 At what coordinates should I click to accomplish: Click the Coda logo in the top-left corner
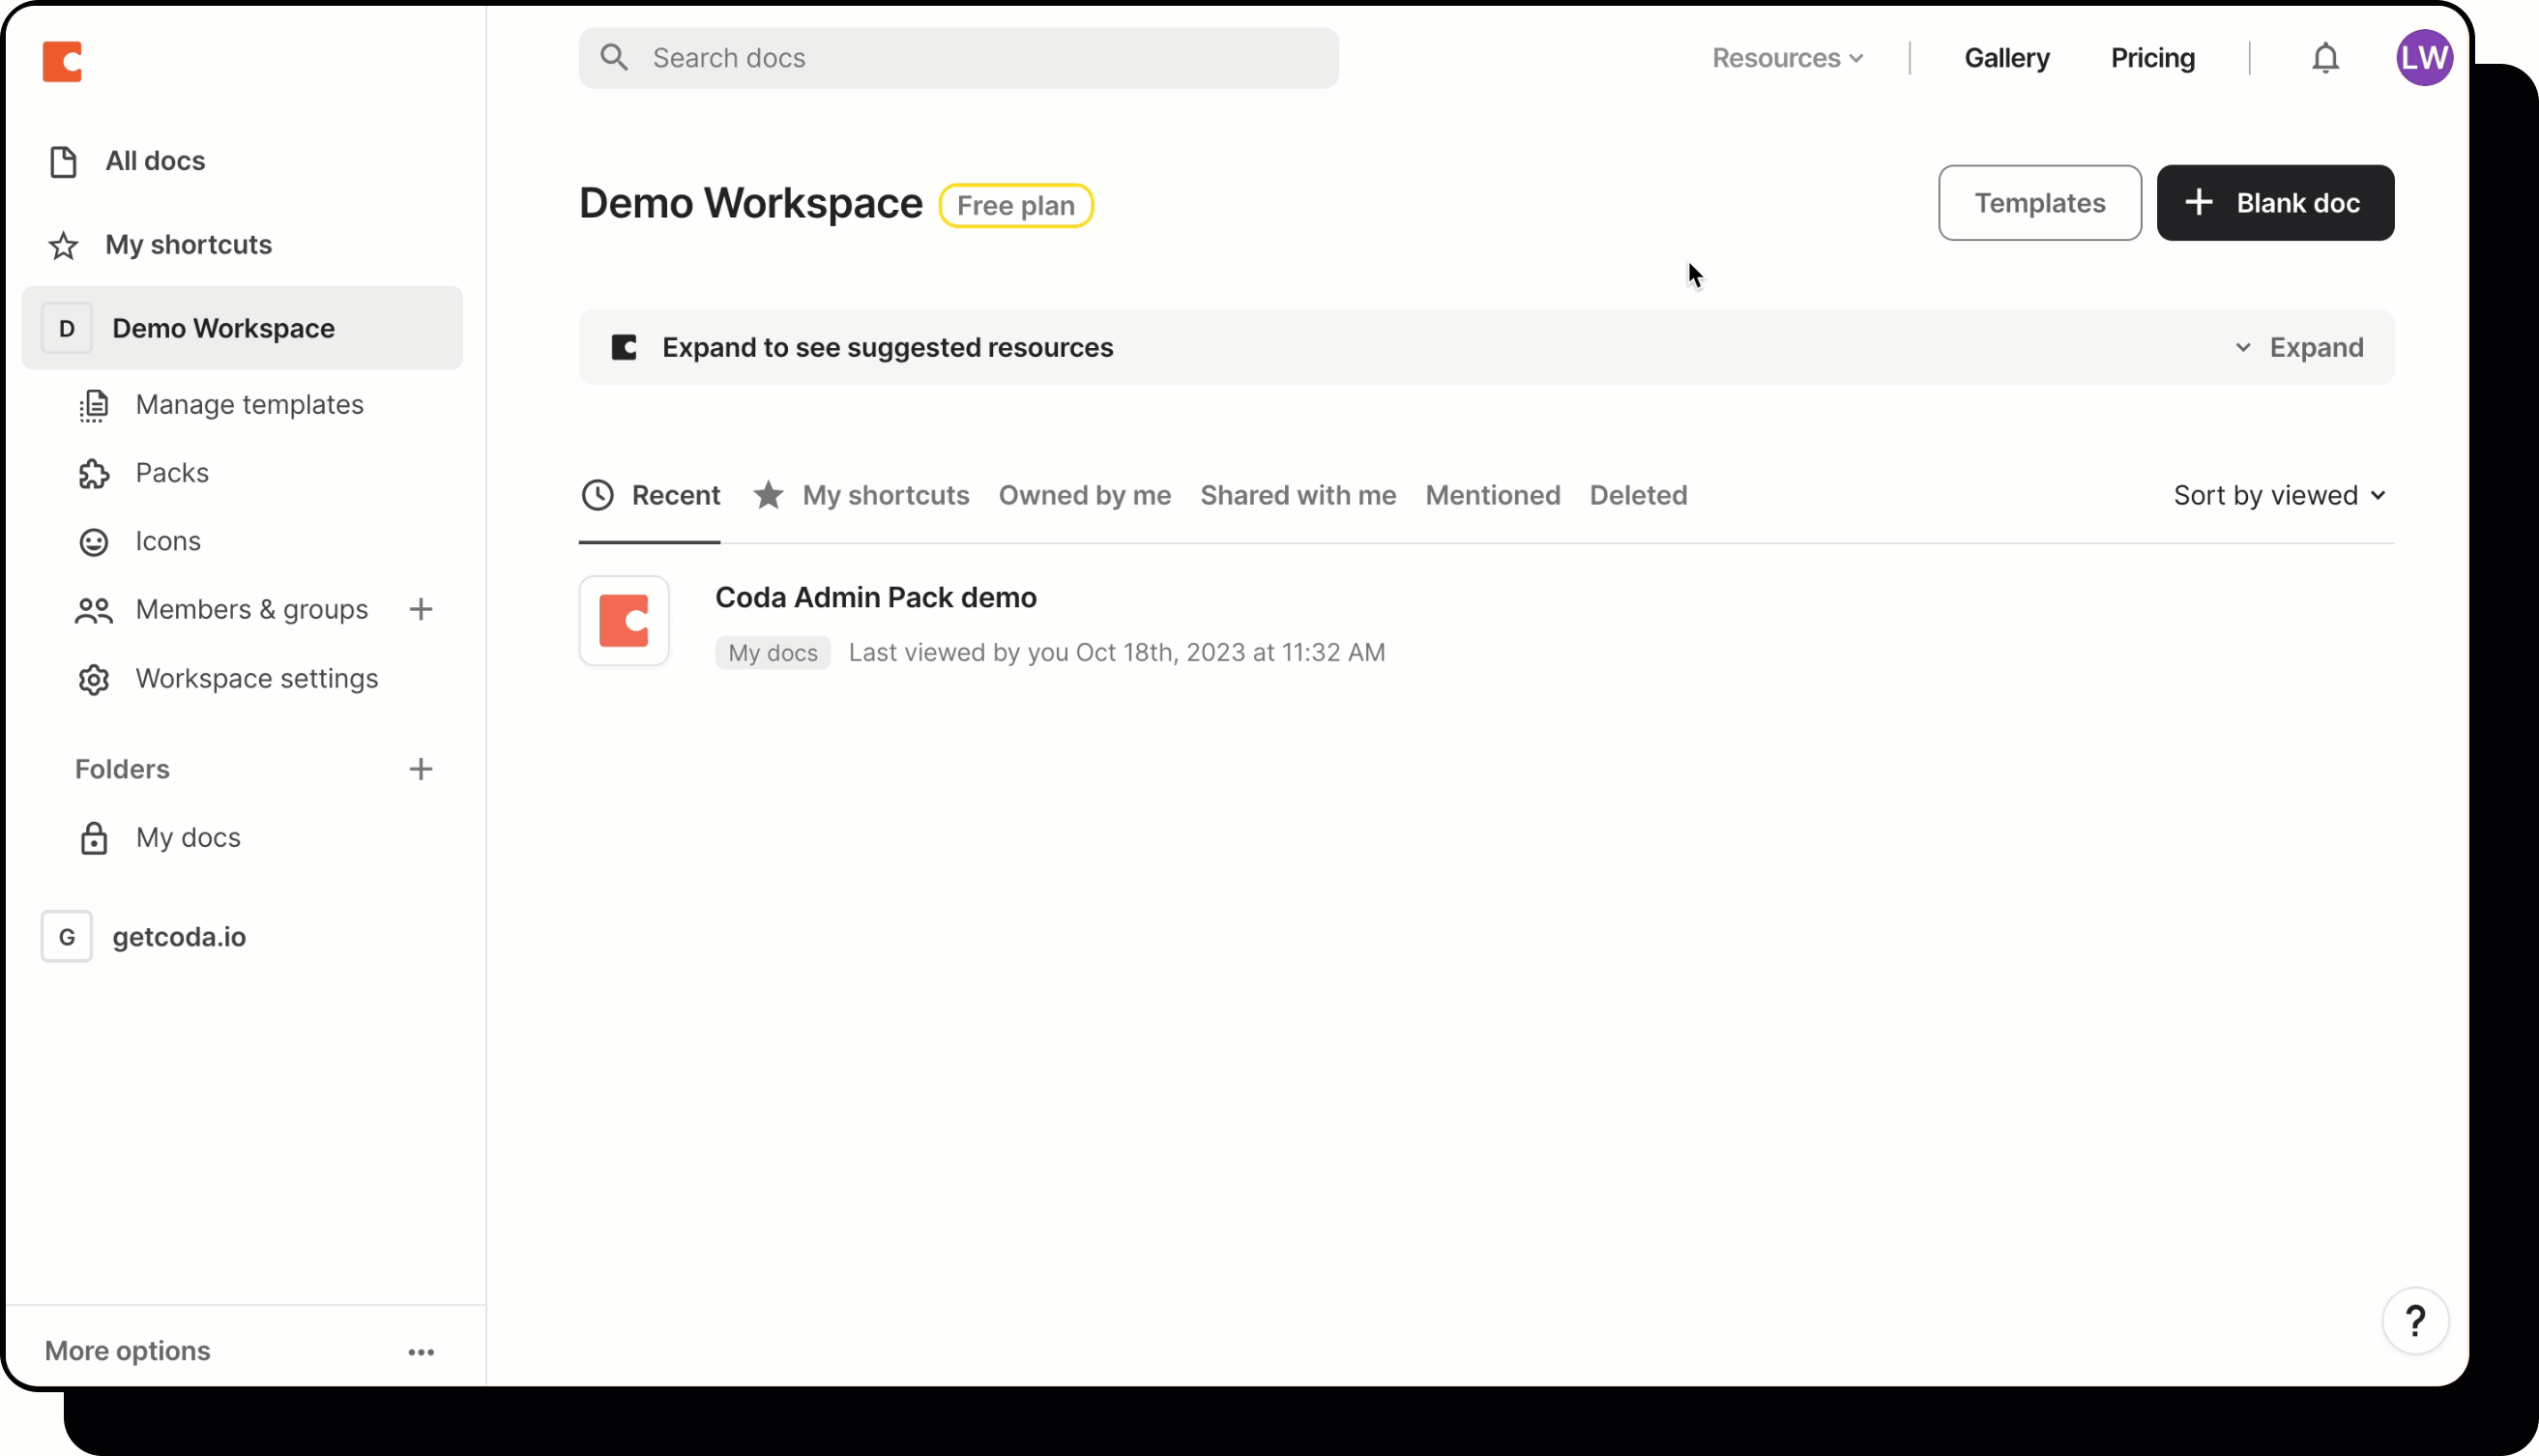point(62,60)
